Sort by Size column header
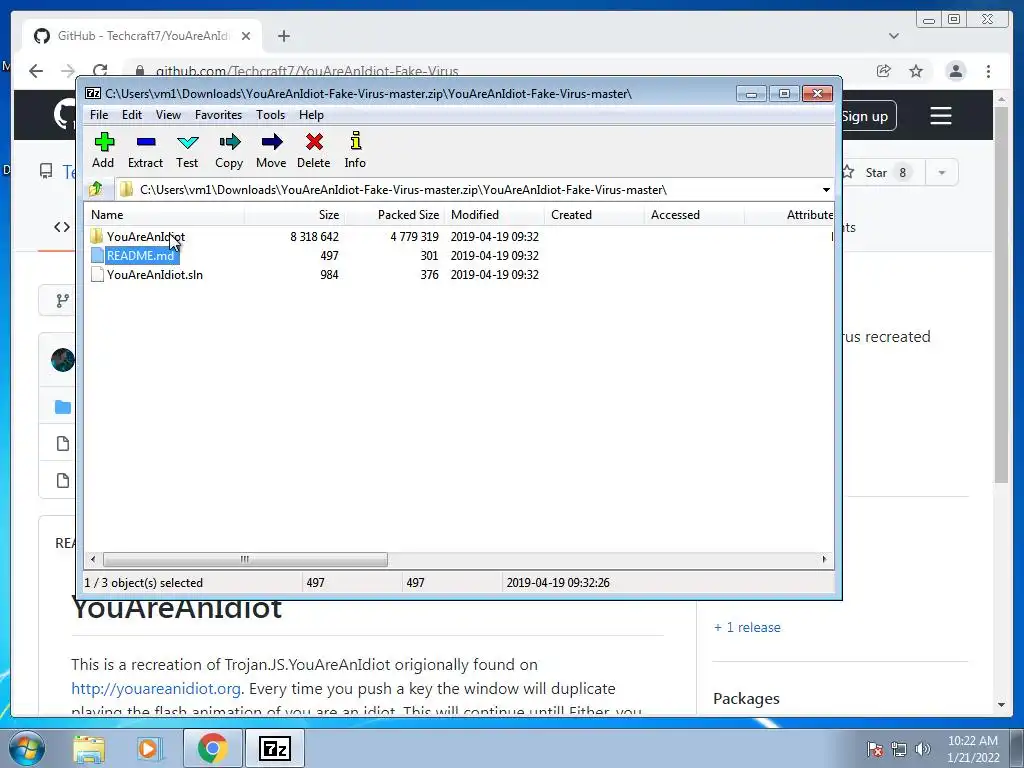Image resolution: width=1024 pixels, height=768 pixels. (x=295, y=214)
